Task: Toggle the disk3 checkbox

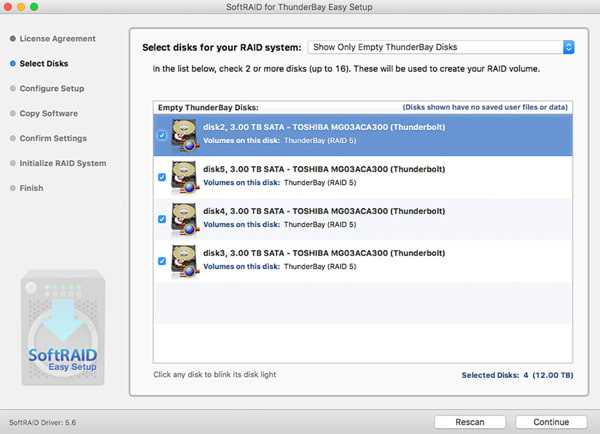Action: pyautogui.click(x=162, y=261)
